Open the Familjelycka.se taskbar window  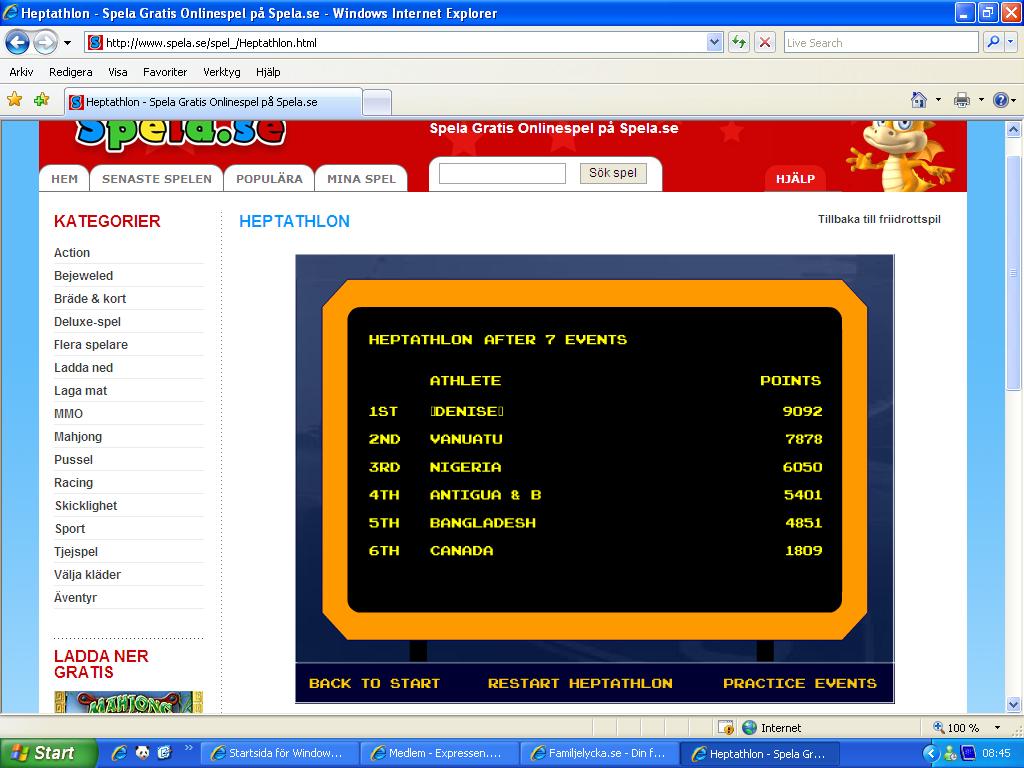(599, 753)
